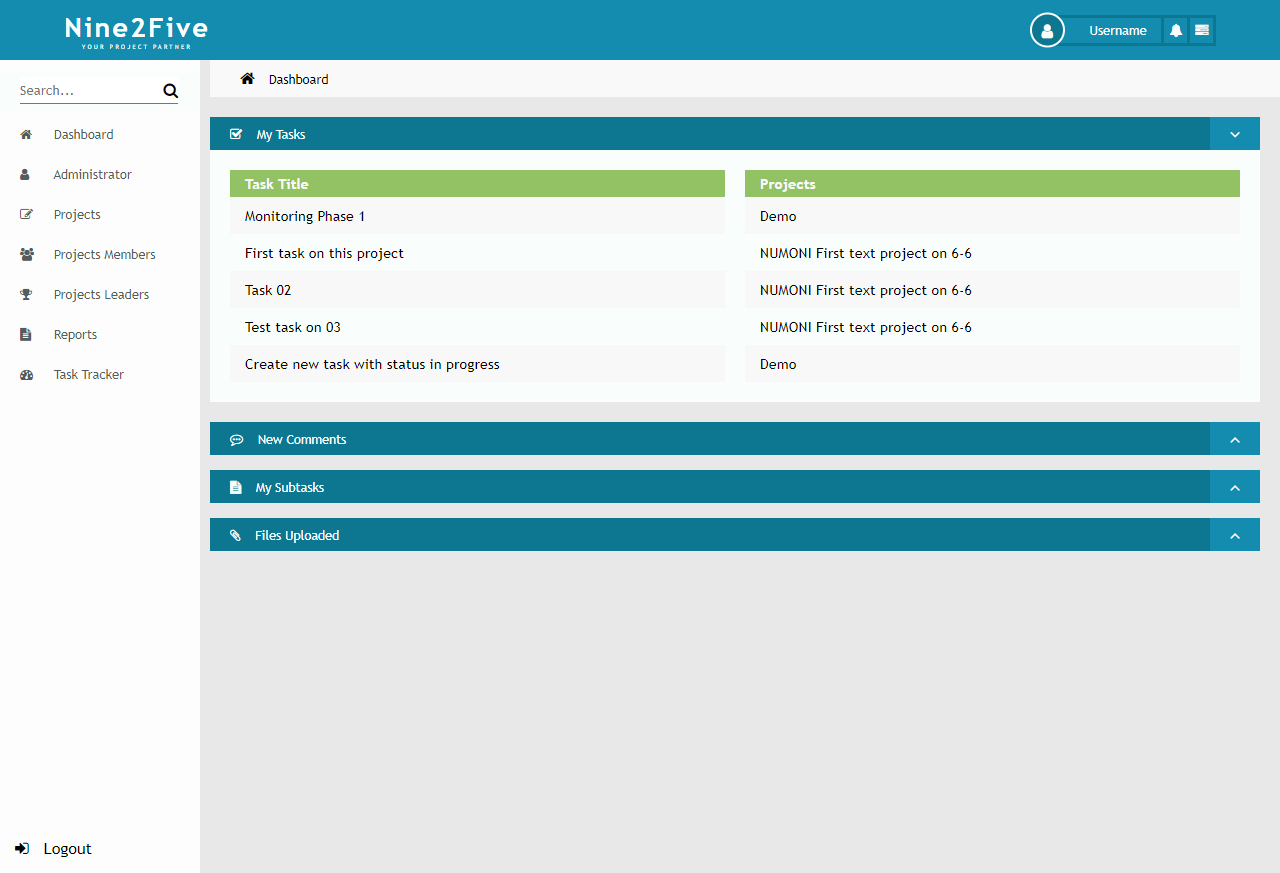Click the search magnifier icon
This screenshot has width=1280, height=873.
170,91
